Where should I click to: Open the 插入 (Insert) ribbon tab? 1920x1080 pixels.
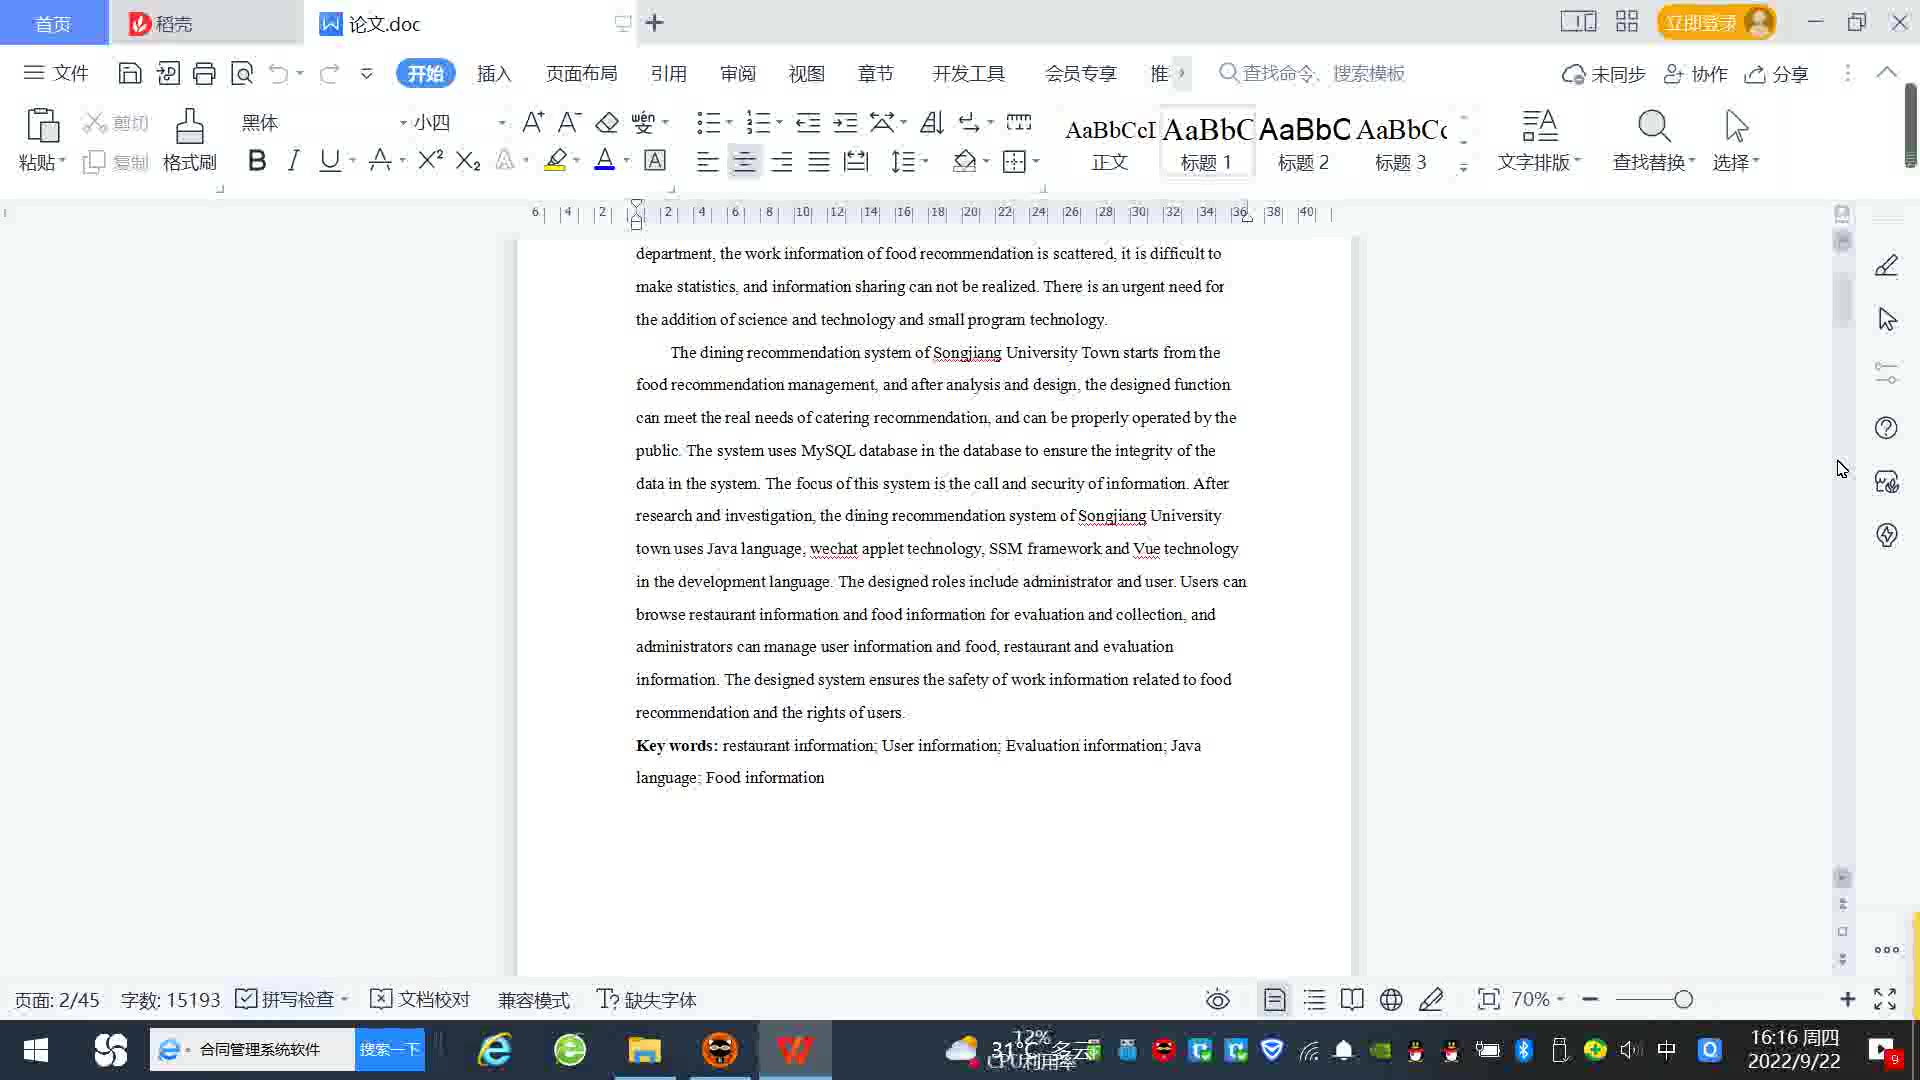click(x=494, y=73)
